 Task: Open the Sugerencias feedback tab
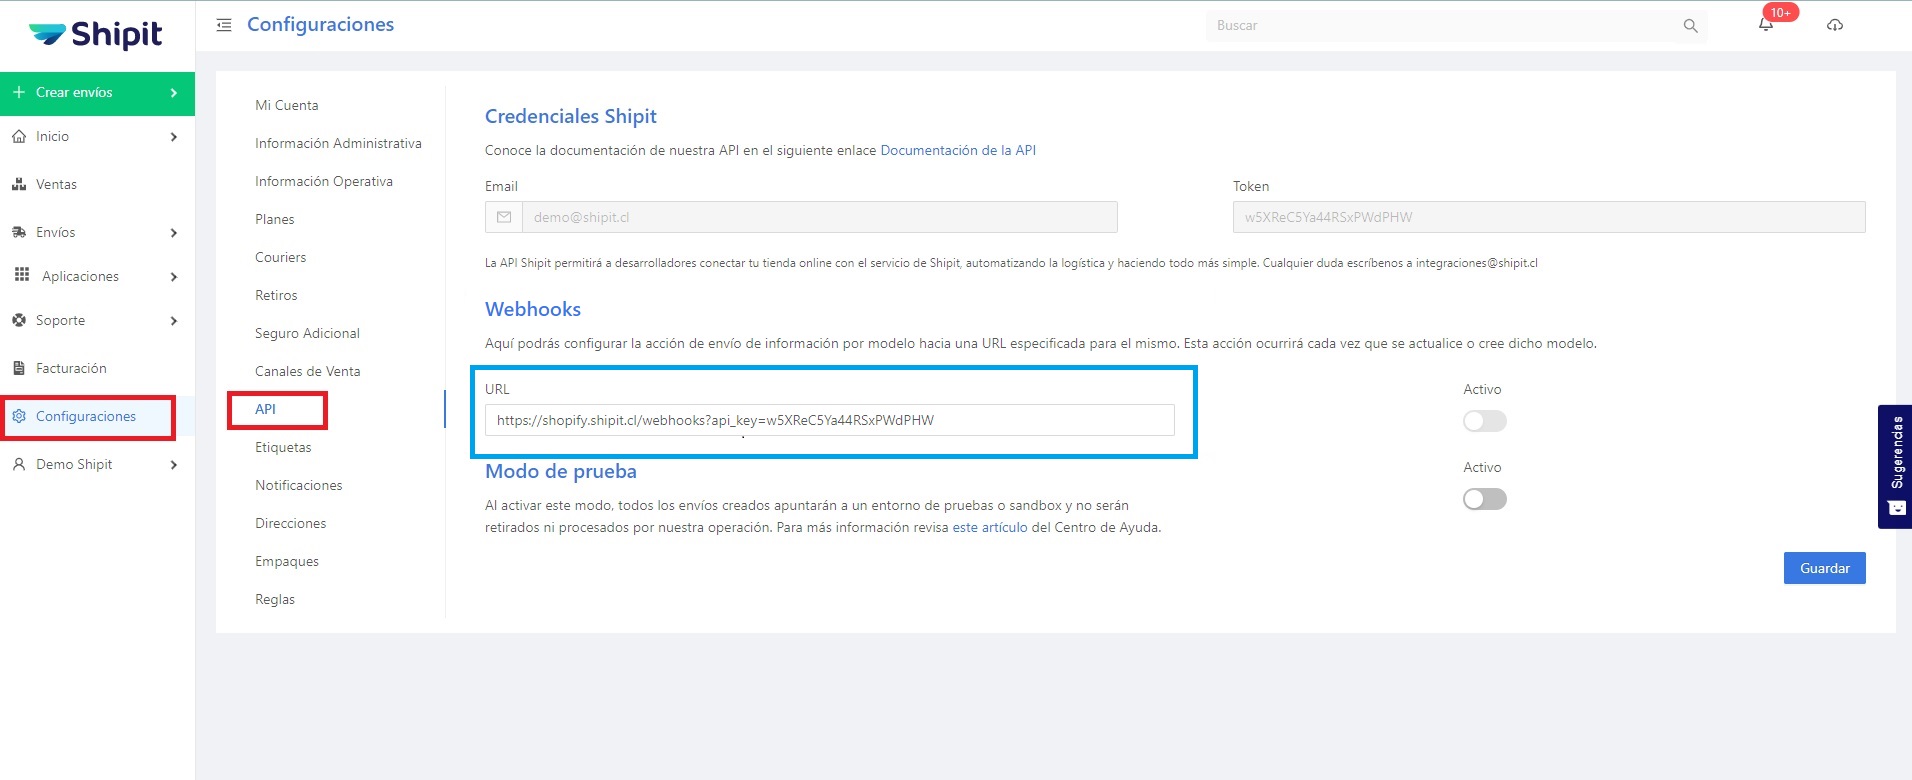[1895, 466]
